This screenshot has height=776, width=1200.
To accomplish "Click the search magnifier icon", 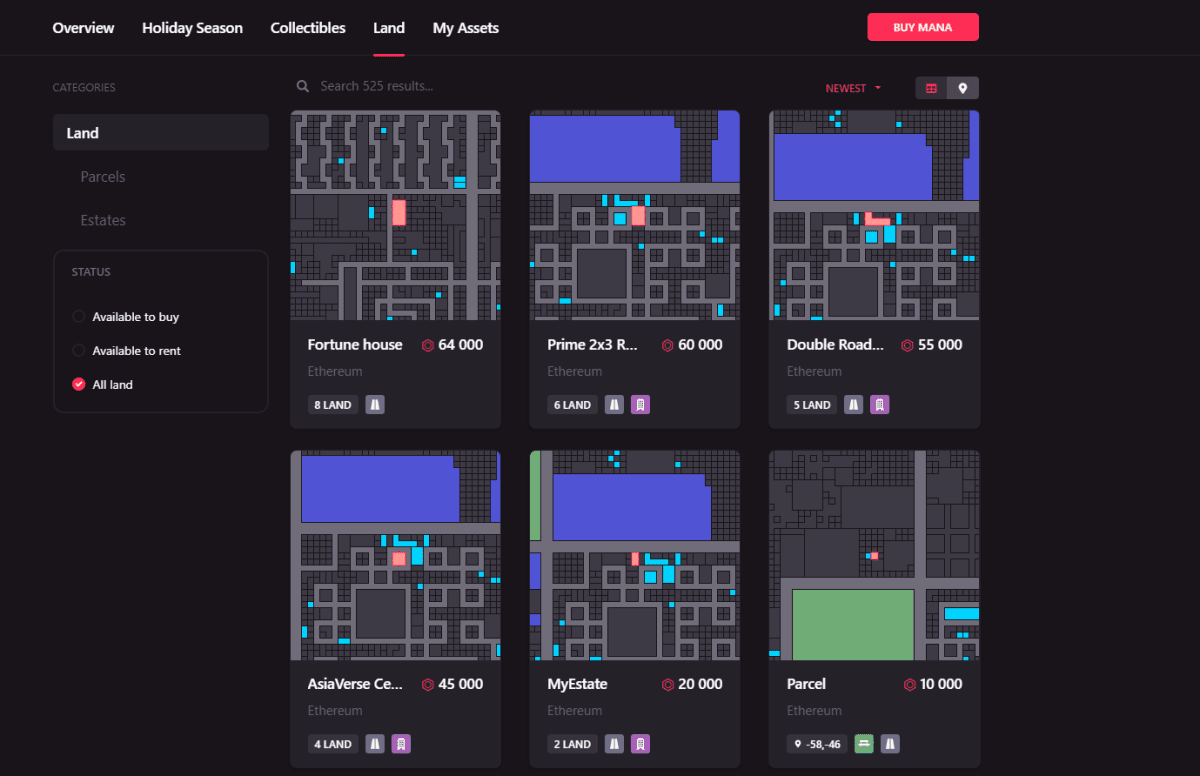I will pos(303,86).
